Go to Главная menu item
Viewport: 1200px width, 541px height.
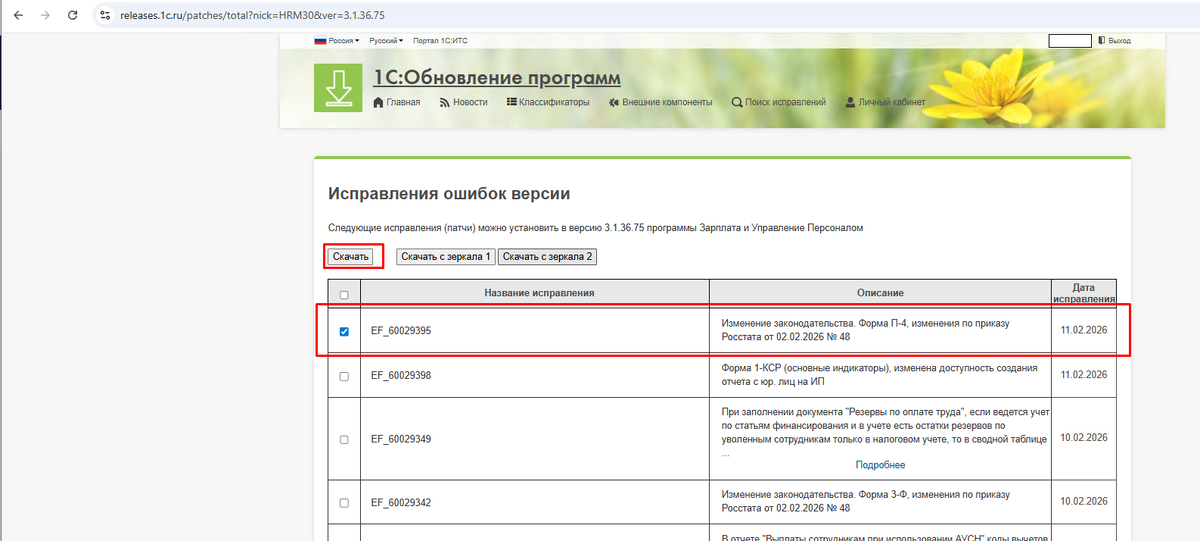tap(396, 102)
